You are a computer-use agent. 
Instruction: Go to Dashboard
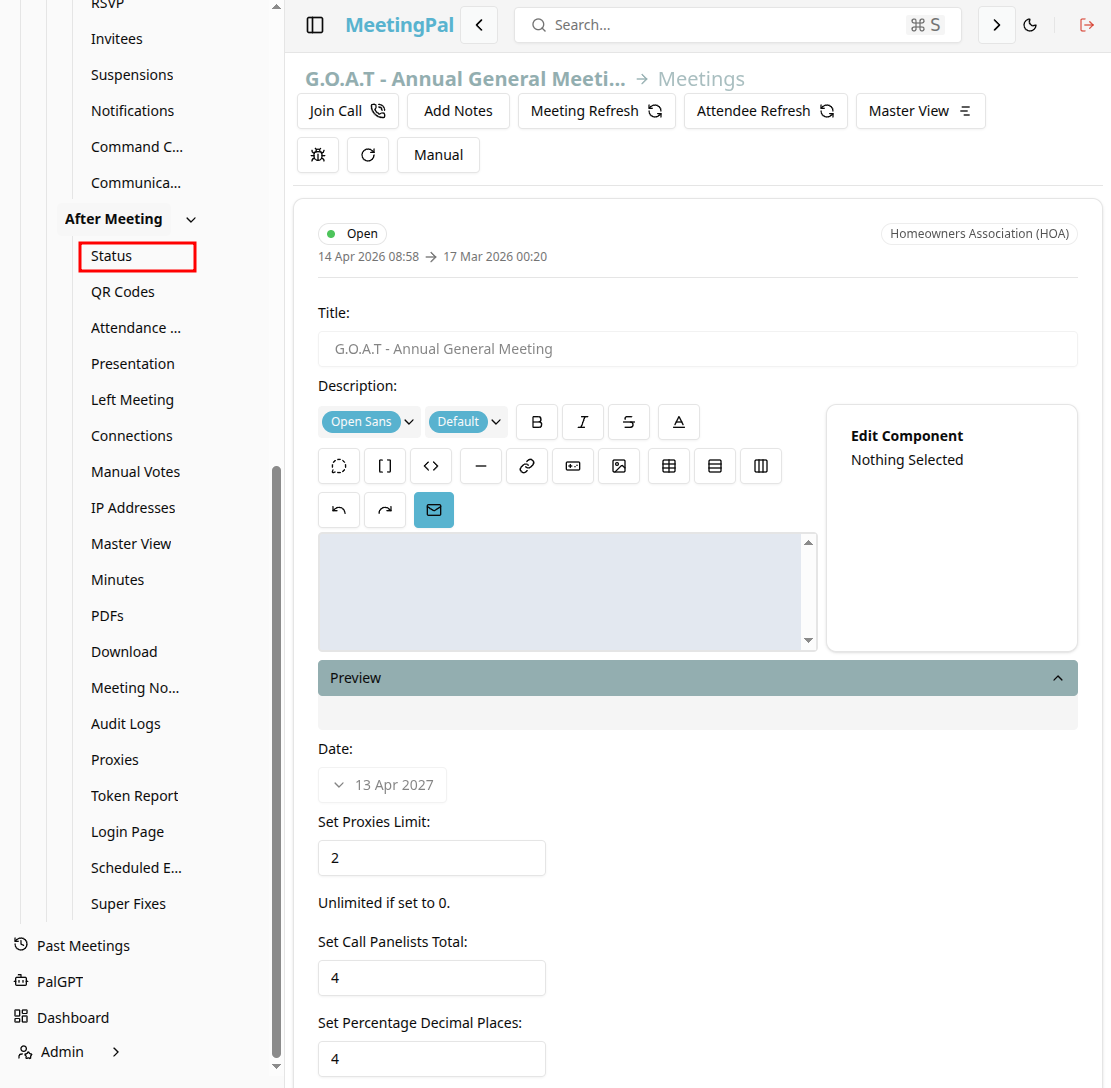coord(62,1018)
